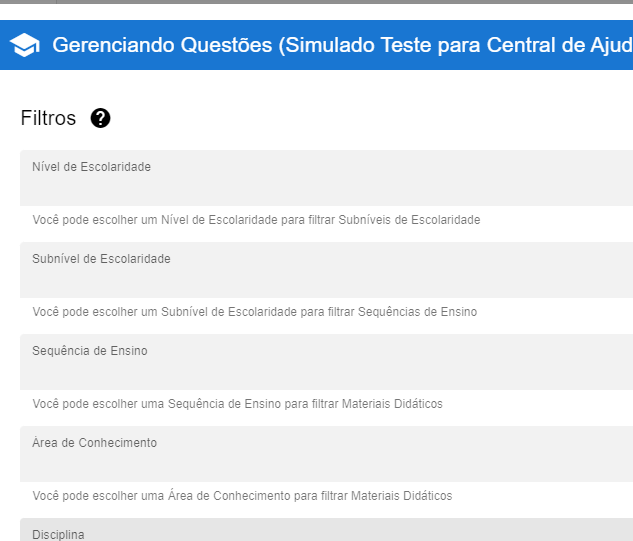The image size is (633, 541).
Task: Click the blue header bar's empty left edge
Action: [x=5, y=46]
